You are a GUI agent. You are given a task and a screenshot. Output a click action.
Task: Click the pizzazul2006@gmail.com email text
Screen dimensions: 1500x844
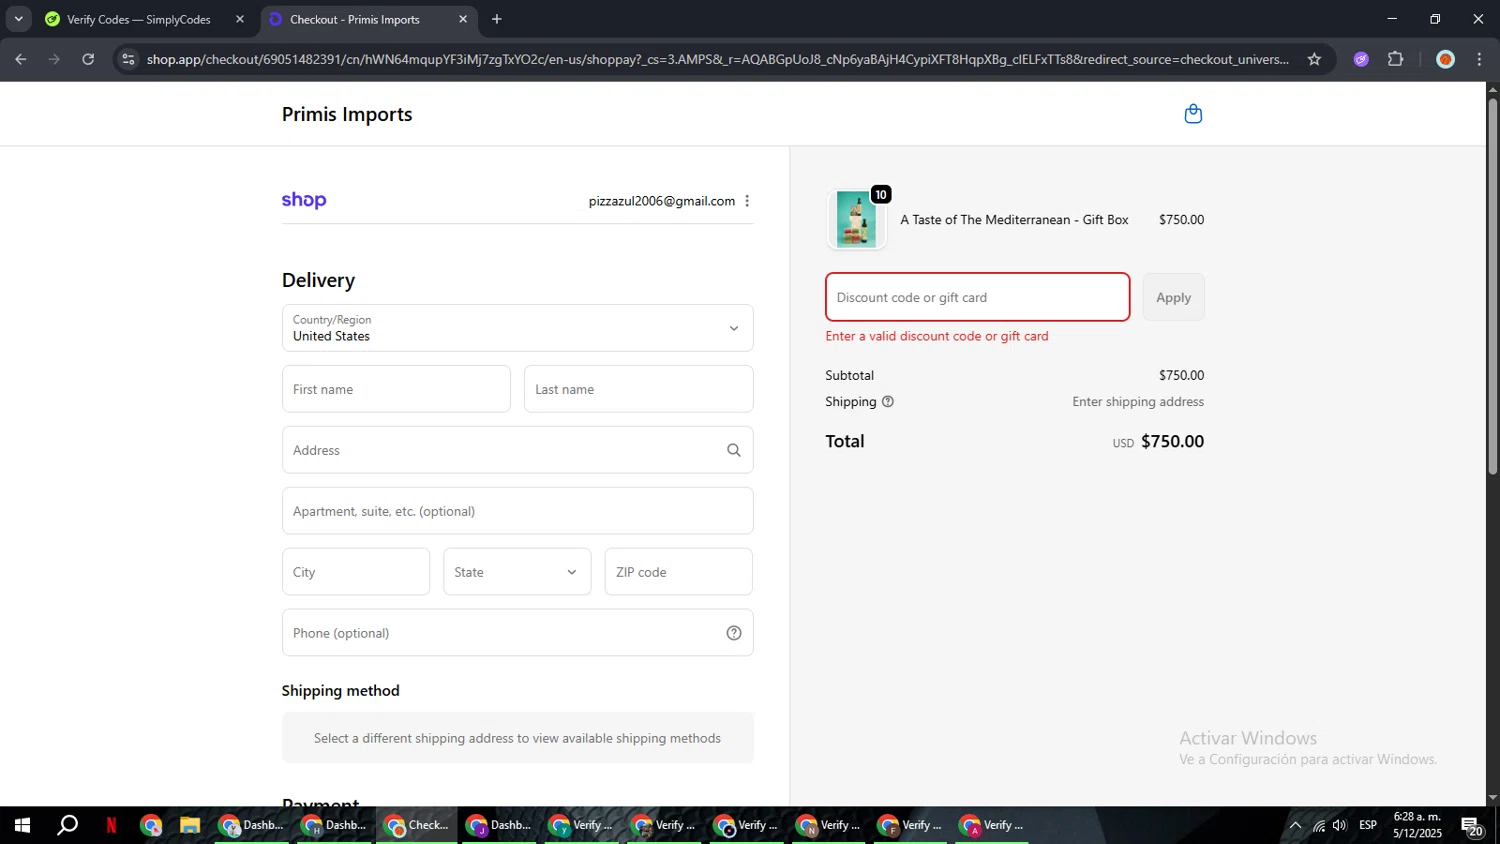click(x=661, y=201)
